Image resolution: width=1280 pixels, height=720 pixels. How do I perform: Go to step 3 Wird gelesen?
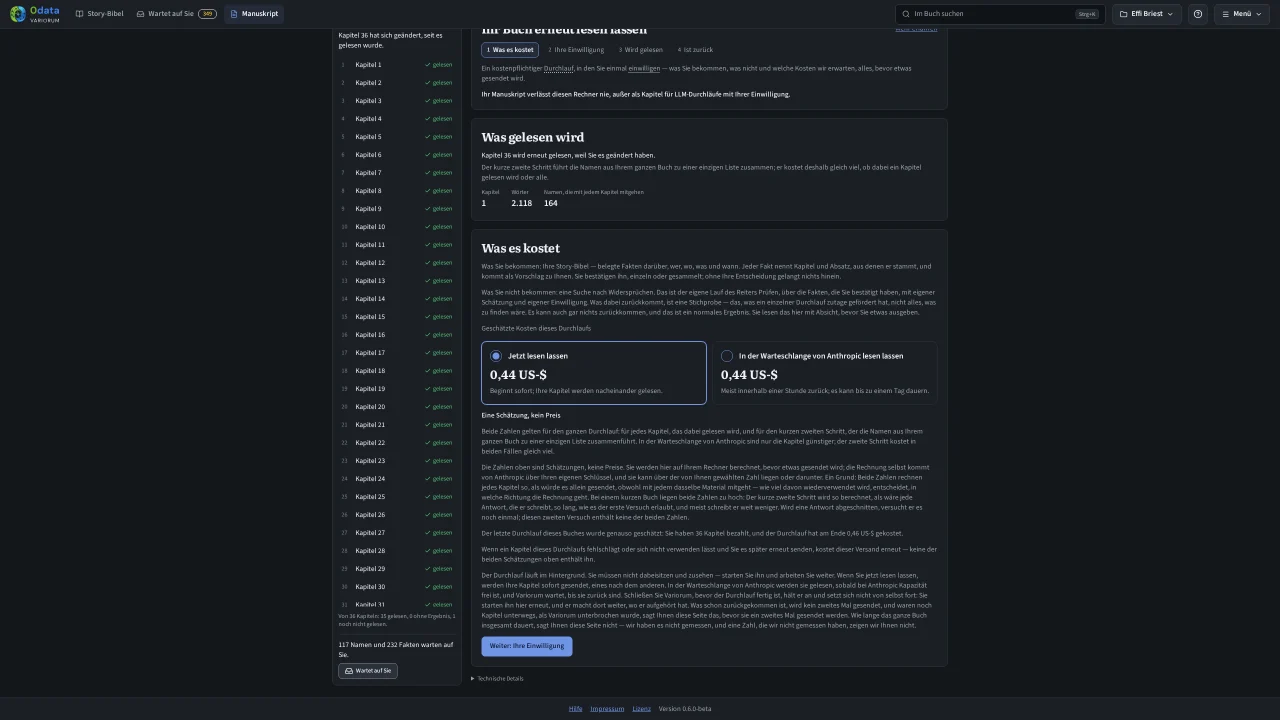(x=640, y=50)
